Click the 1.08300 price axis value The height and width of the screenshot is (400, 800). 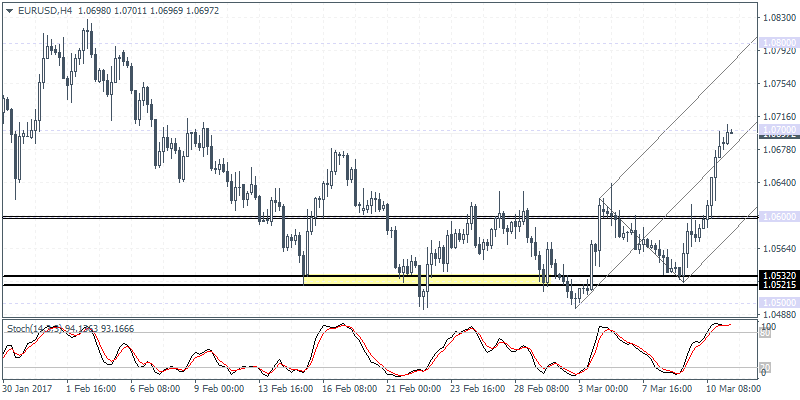coord(778,17)
